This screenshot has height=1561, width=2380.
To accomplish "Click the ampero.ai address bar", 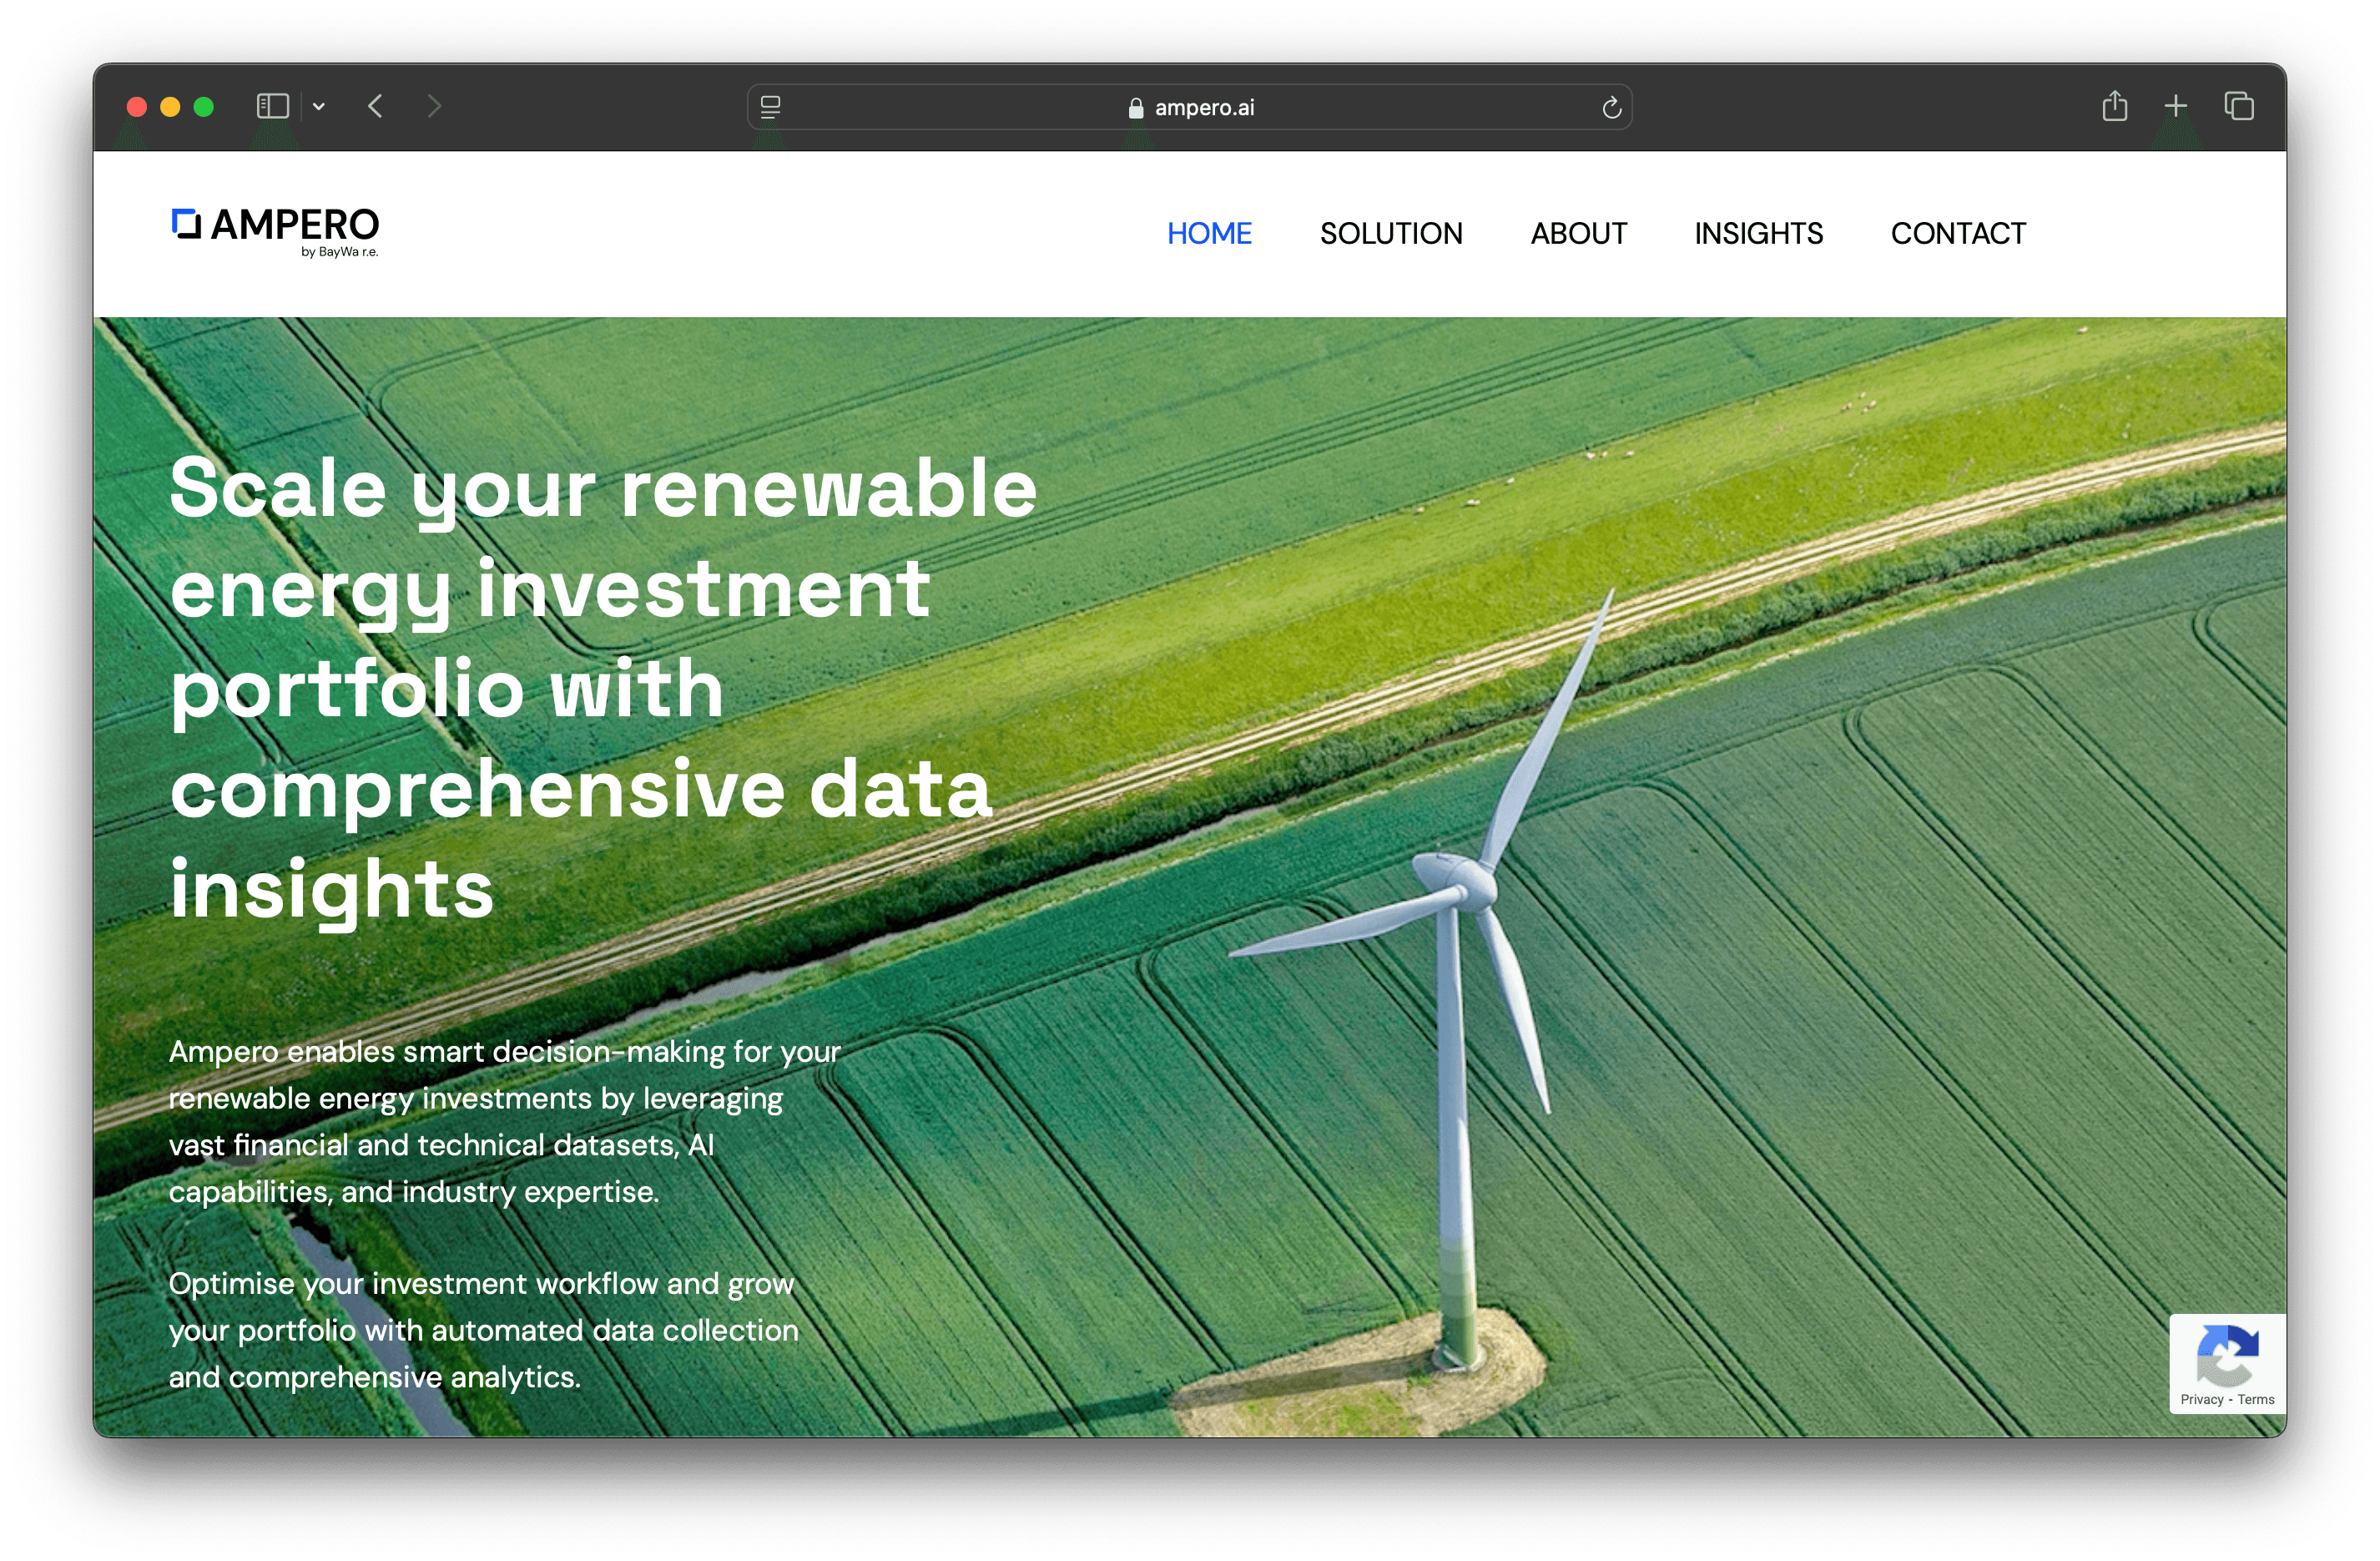I will tap(1189, 107).
